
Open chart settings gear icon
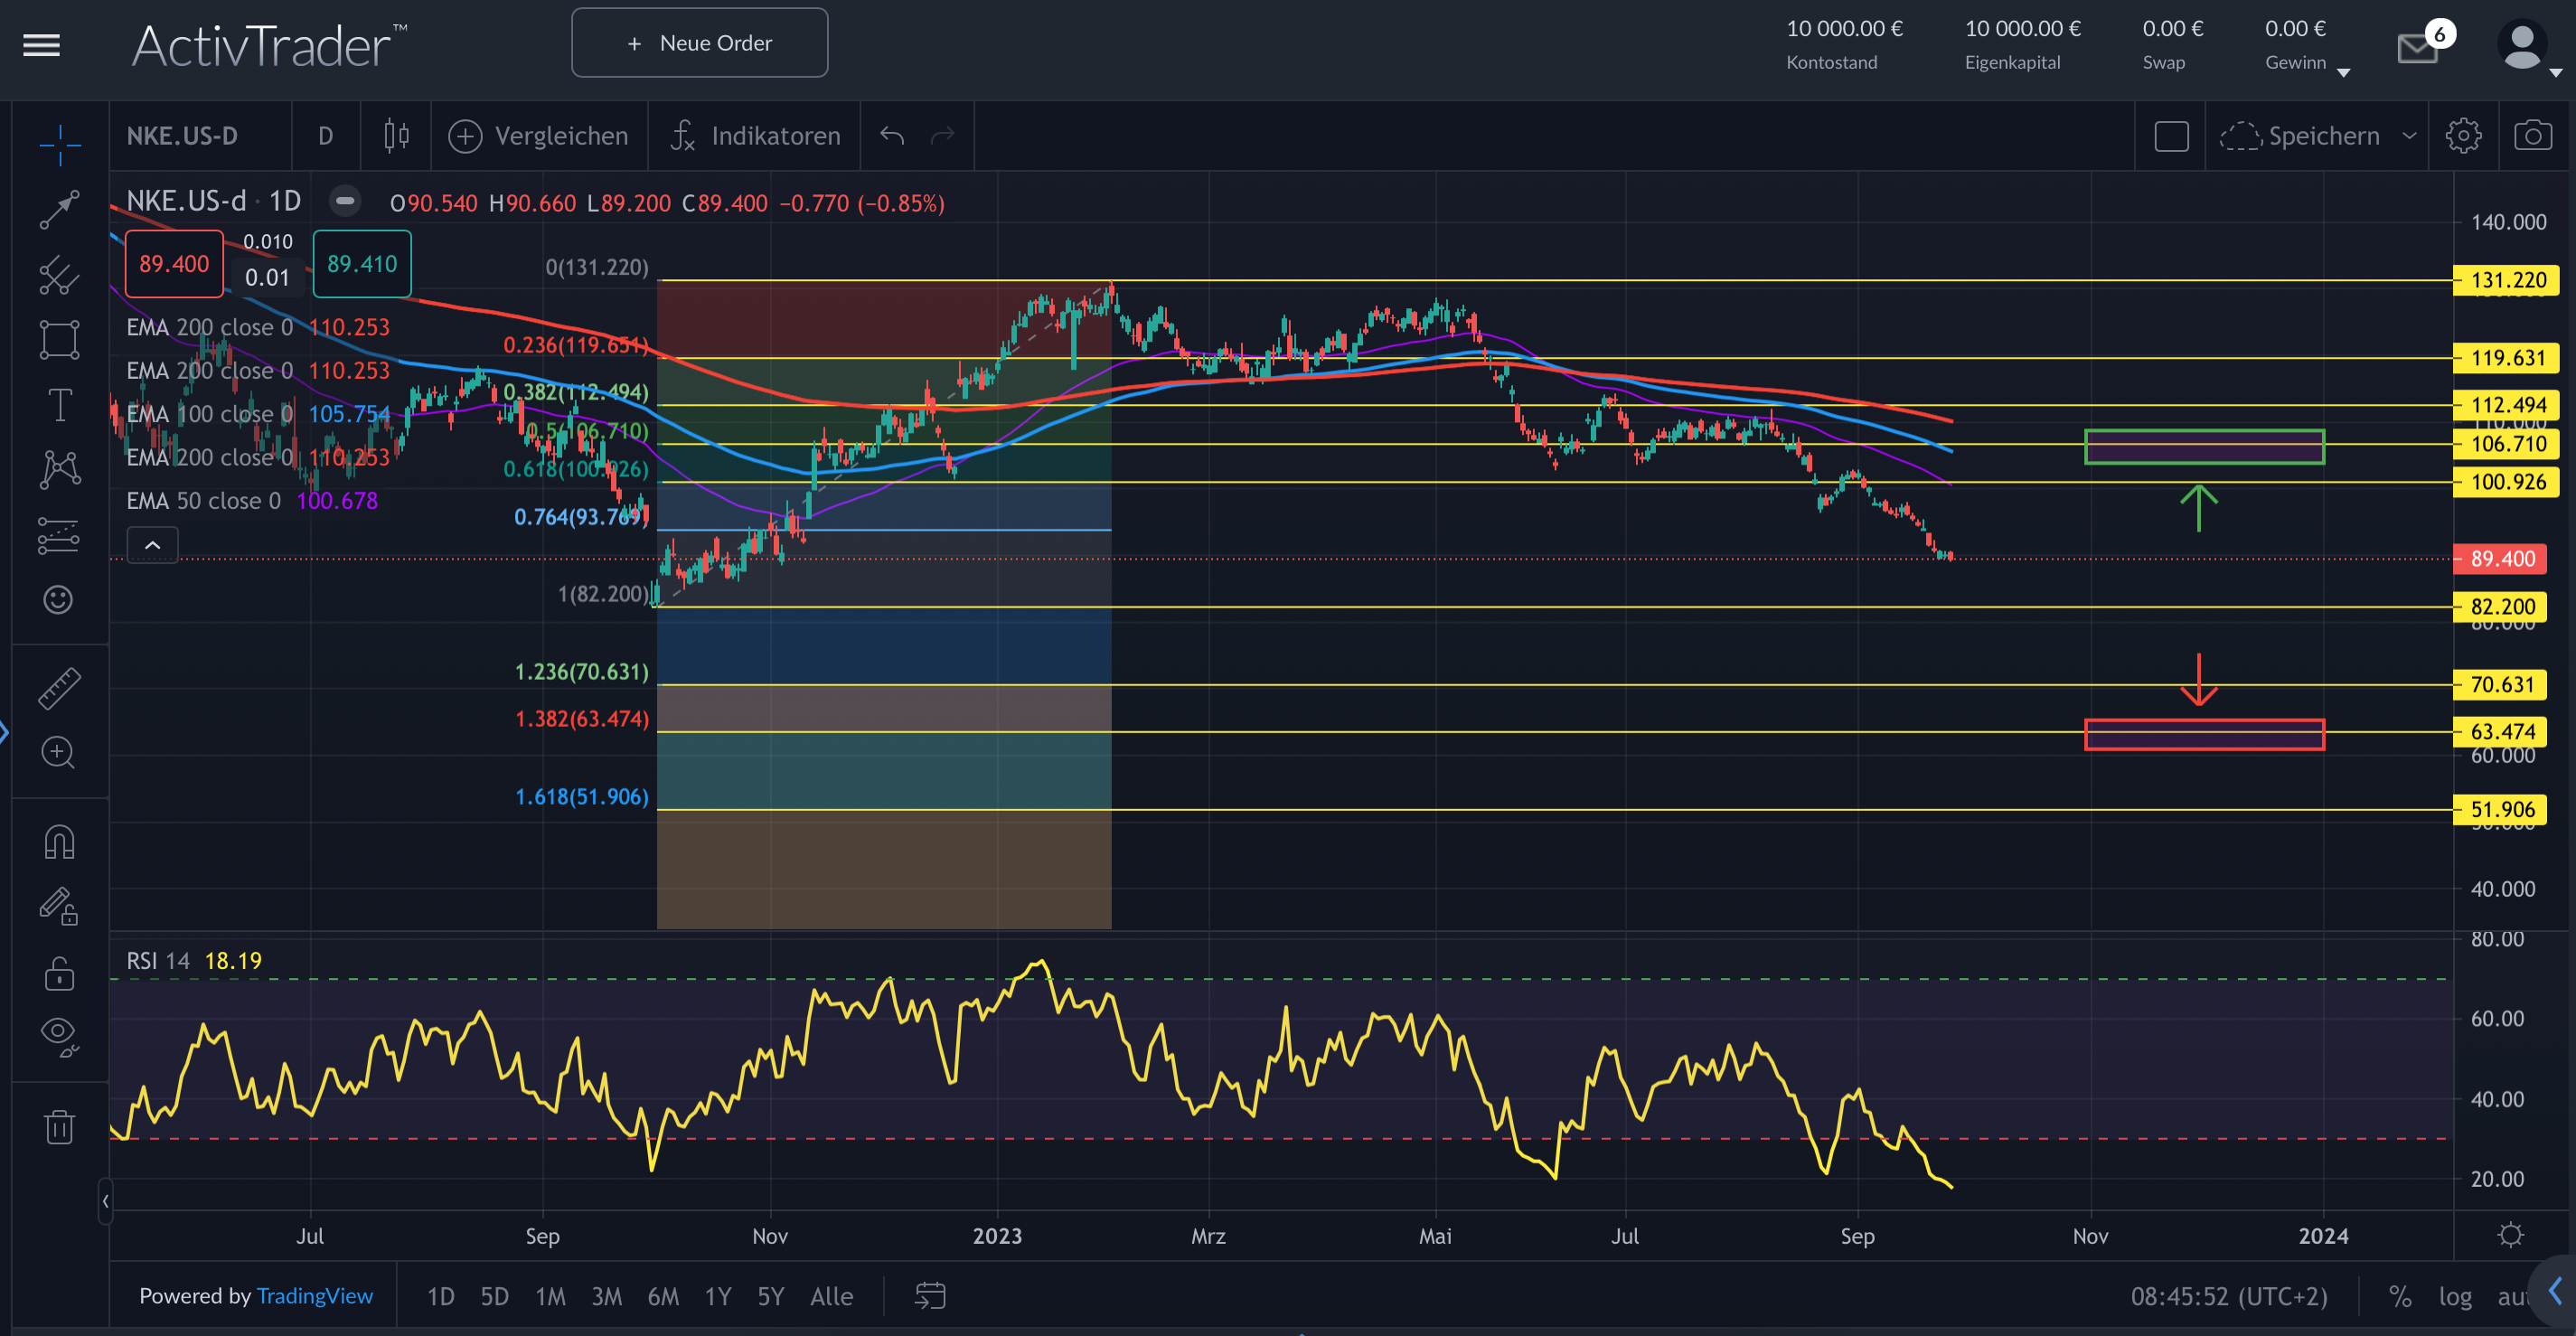(2463, 135)
